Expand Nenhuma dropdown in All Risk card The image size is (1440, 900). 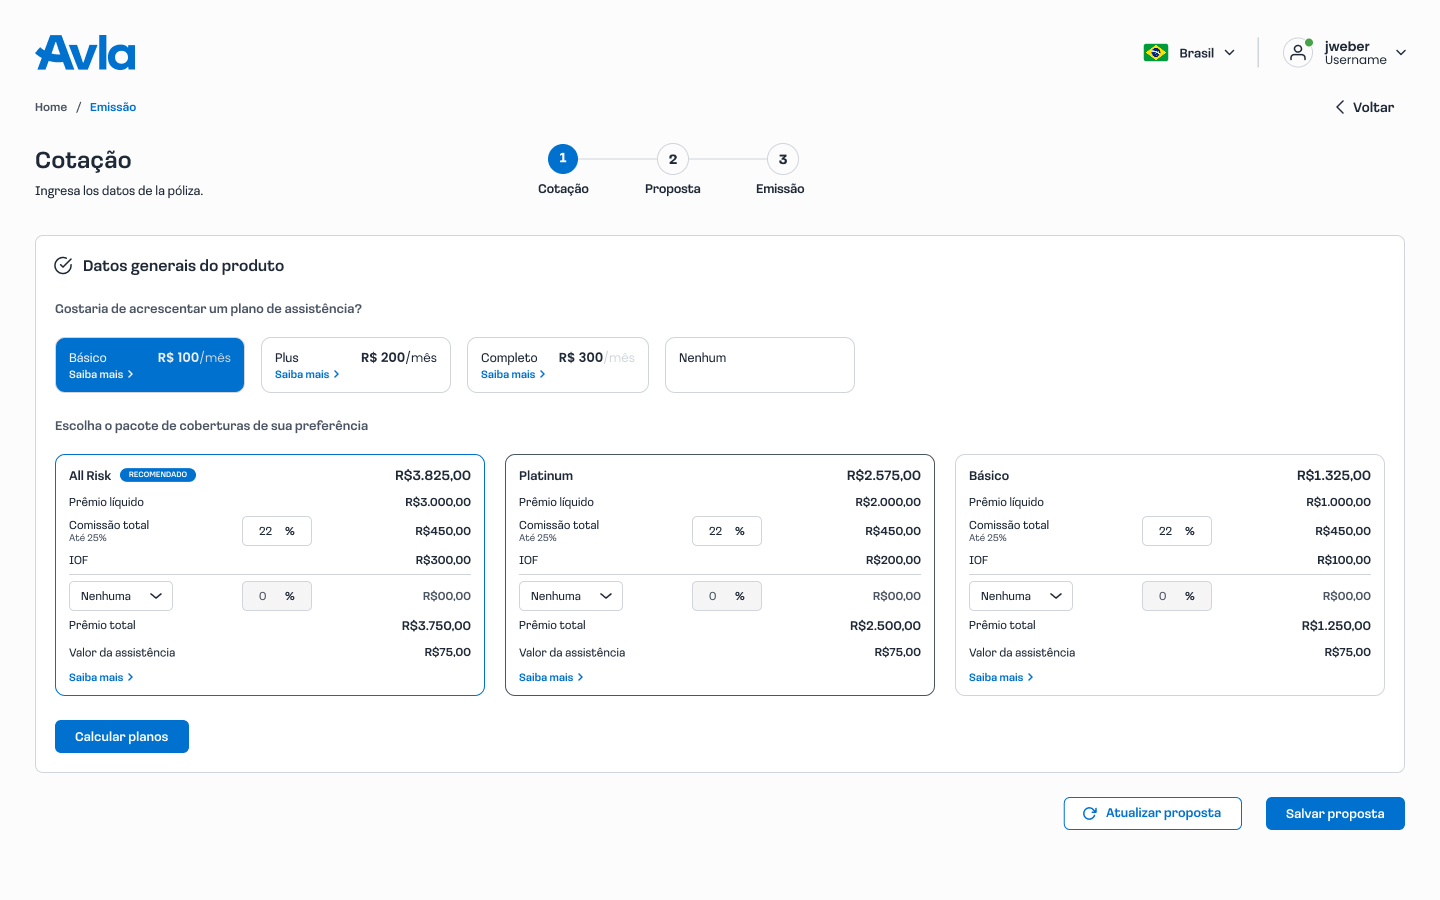coord(121,596)
